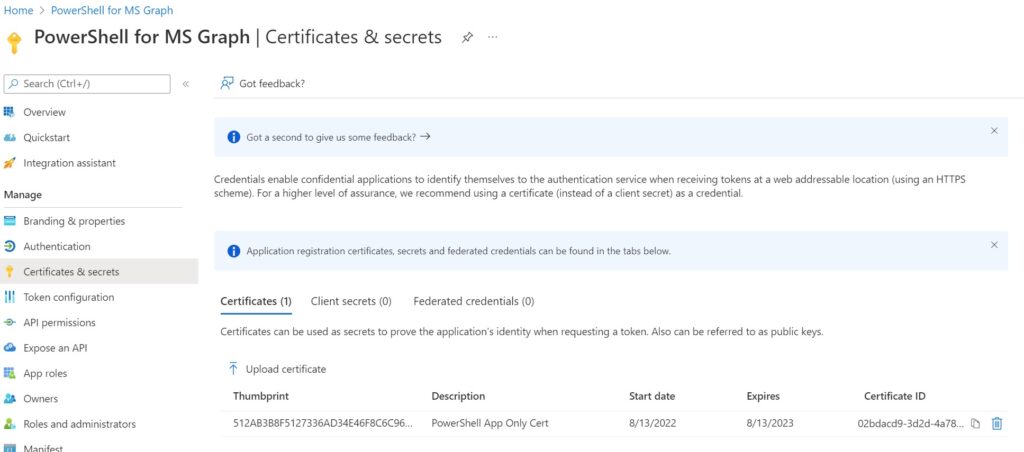Open the more options ellipsis in header
The image size is (1024, 452).
(x=492, y=37)
